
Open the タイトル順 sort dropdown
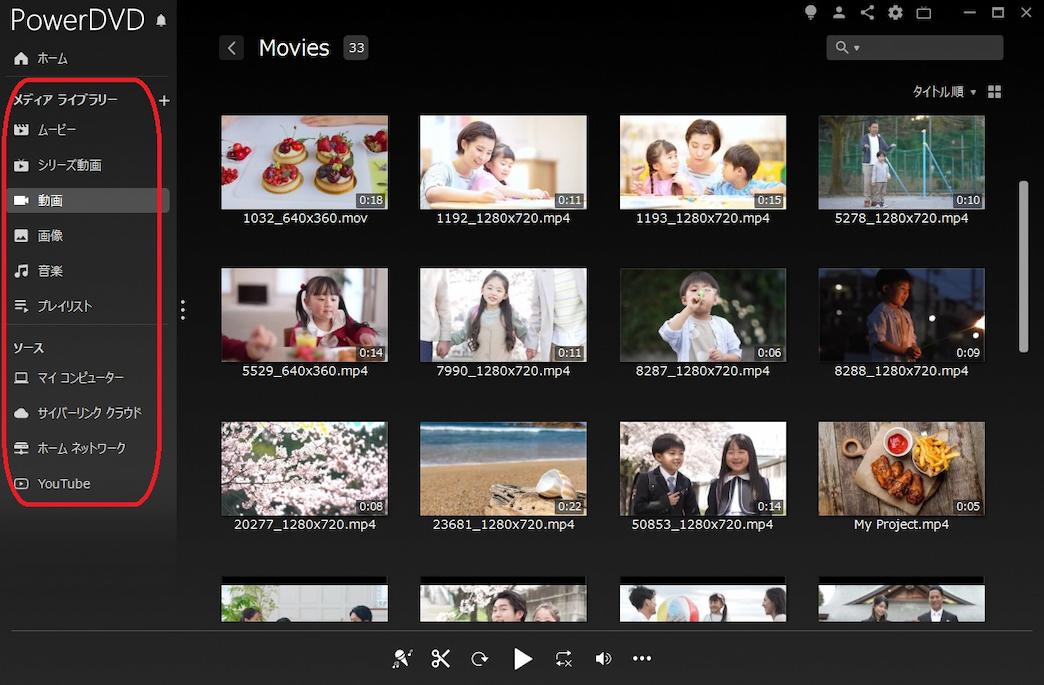(944, 92)
